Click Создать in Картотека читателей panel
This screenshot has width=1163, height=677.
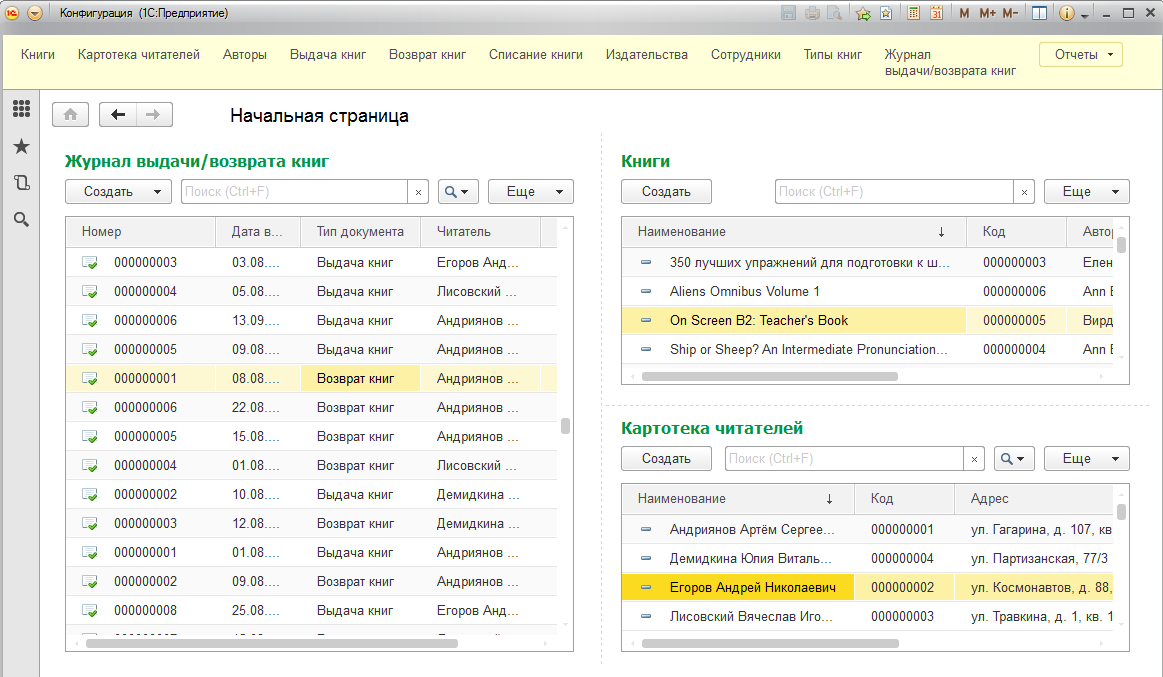tap(665, 458)
